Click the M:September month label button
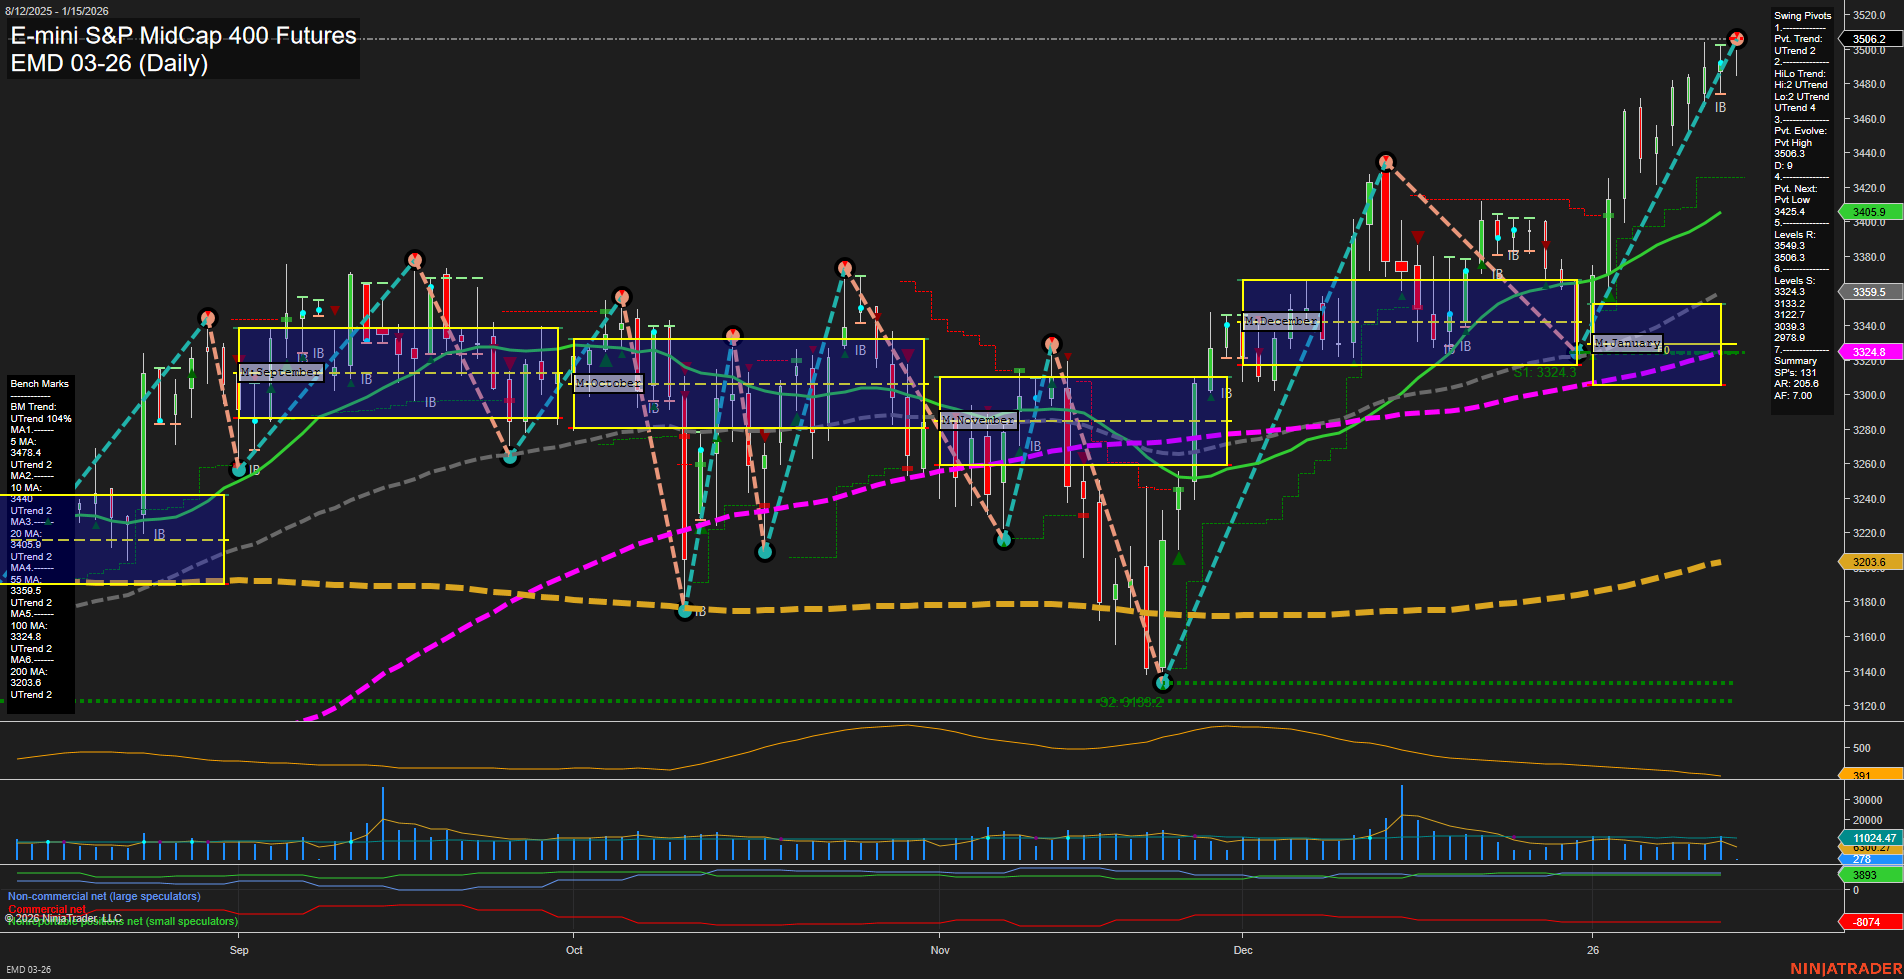The height and width of the screenshot is (979, 1904). coord(280,372)
